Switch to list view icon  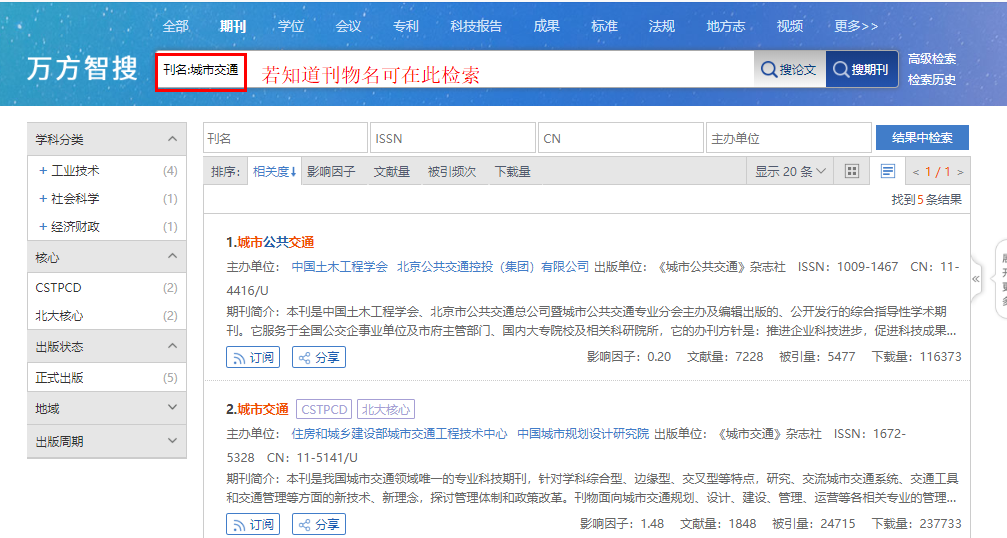pyautogui.click(x=888, y=171)
